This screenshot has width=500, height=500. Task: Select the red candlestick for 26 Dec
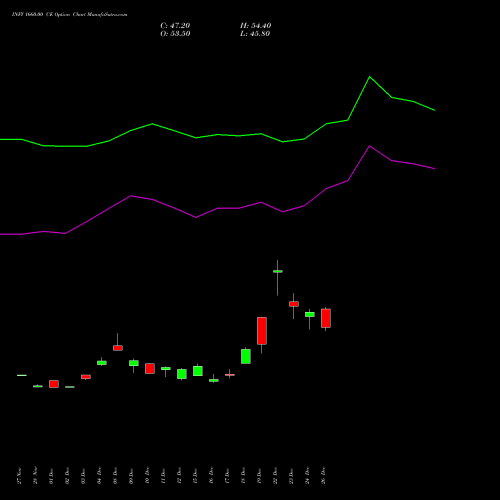(326, 318)
